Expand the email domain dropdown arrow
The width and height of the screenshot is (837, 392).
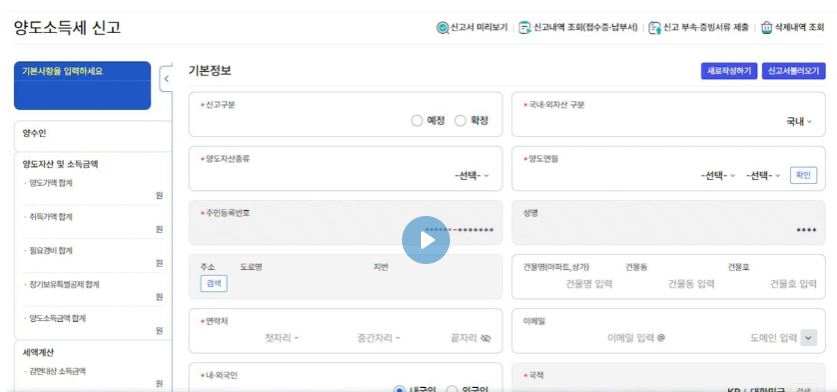click(x=809, y=338)
